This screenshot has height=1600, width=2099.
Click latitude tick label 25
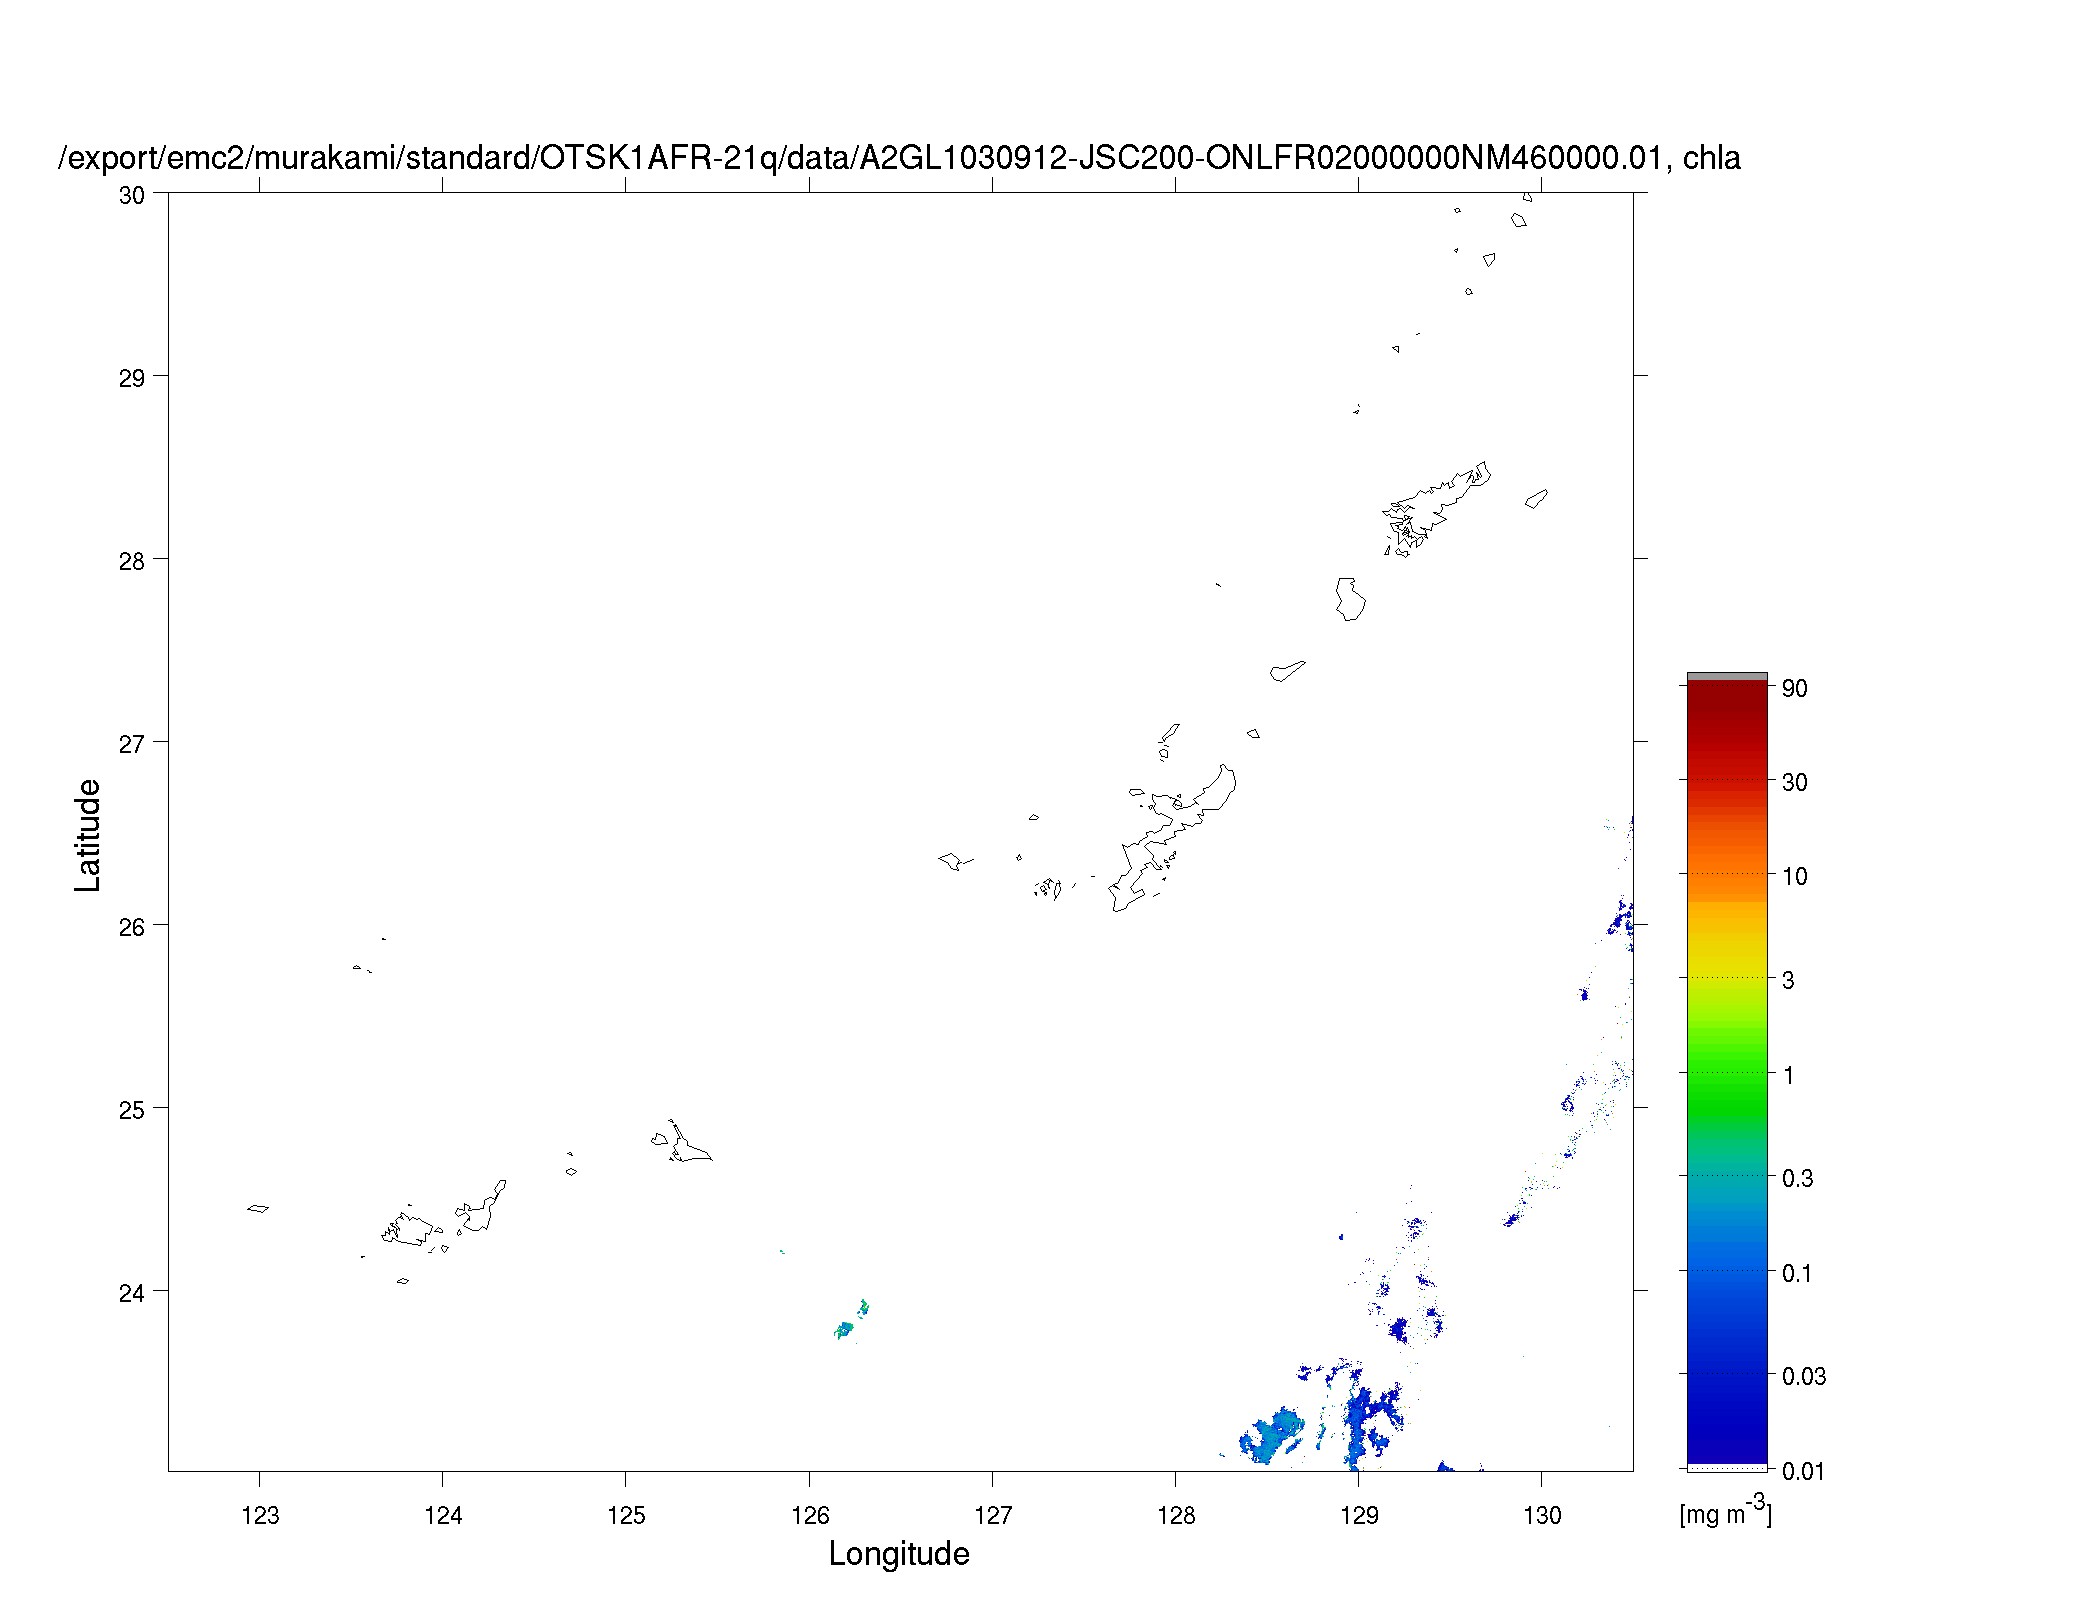coord(131,1110)
